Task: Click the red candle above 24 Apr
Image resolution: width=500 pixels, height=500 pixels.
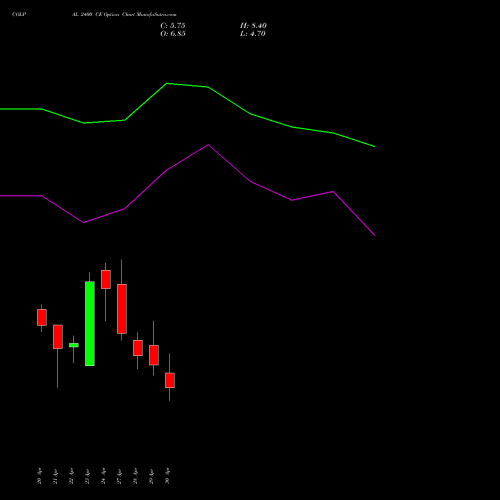Action: point(106,279)
